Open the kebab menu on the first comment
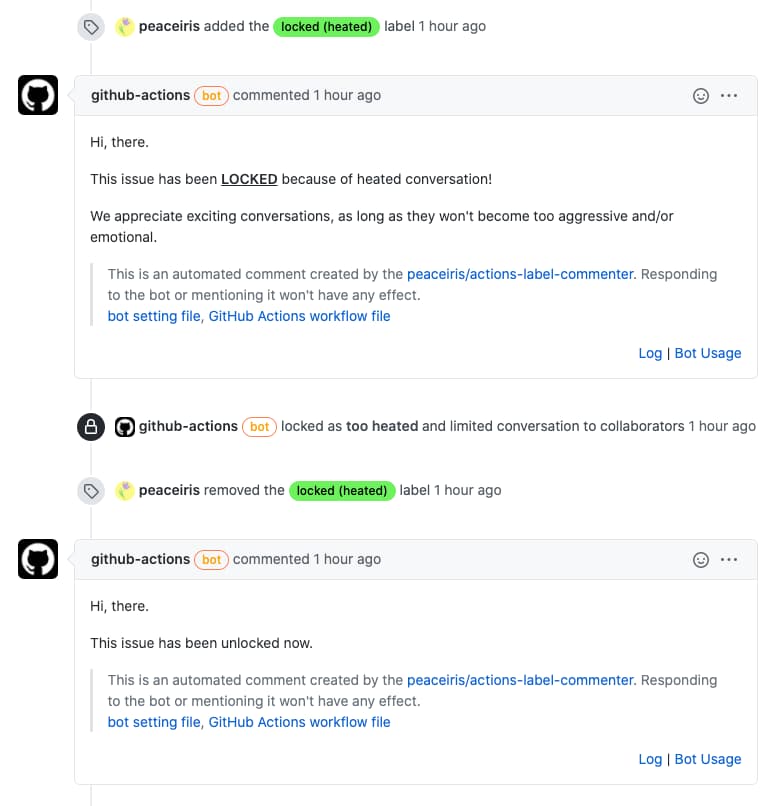The height and width of the screenshot is (806, 776). click(x=729, y=95)
